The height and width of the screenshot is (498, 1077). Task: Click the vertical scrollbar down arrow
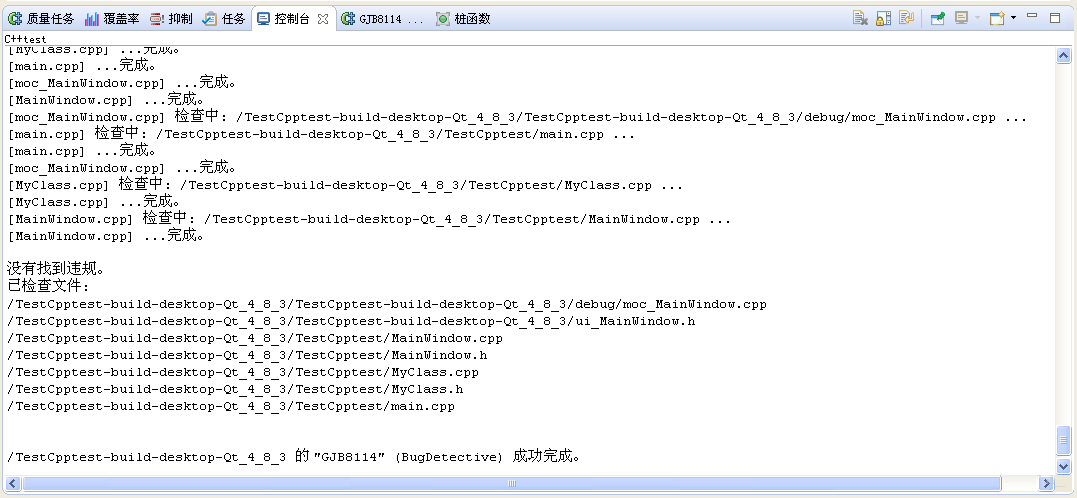coord(1063,466)
